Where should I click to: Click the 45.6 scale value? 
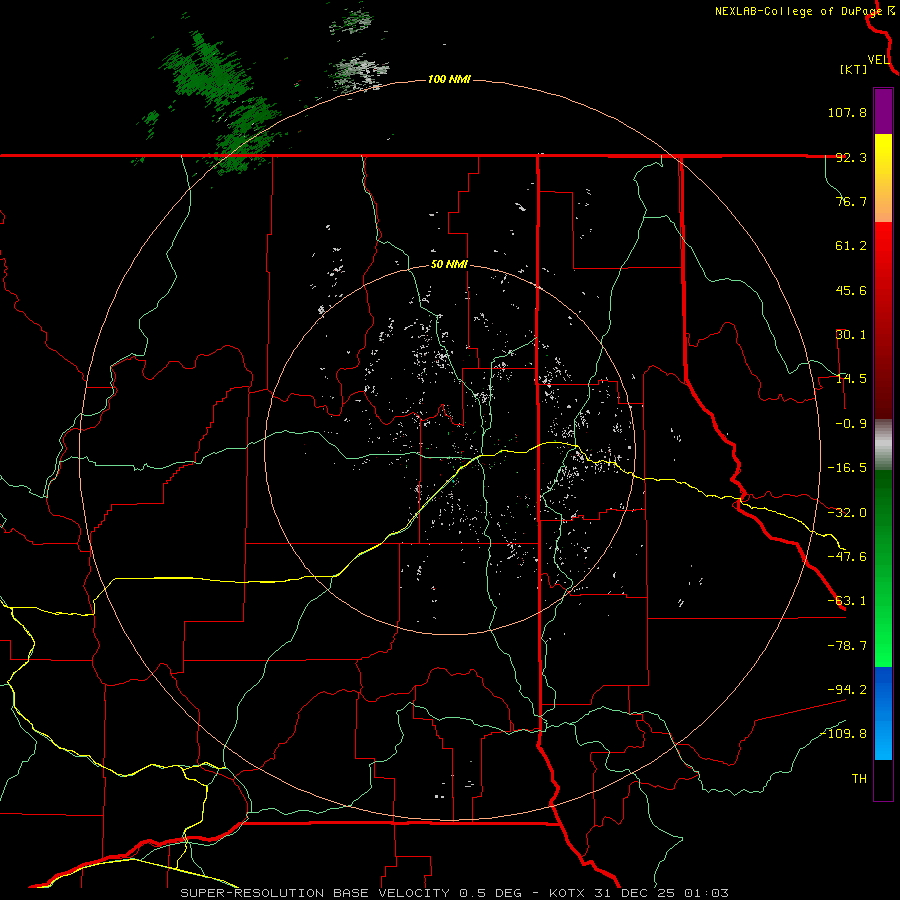tap(851, 290)
